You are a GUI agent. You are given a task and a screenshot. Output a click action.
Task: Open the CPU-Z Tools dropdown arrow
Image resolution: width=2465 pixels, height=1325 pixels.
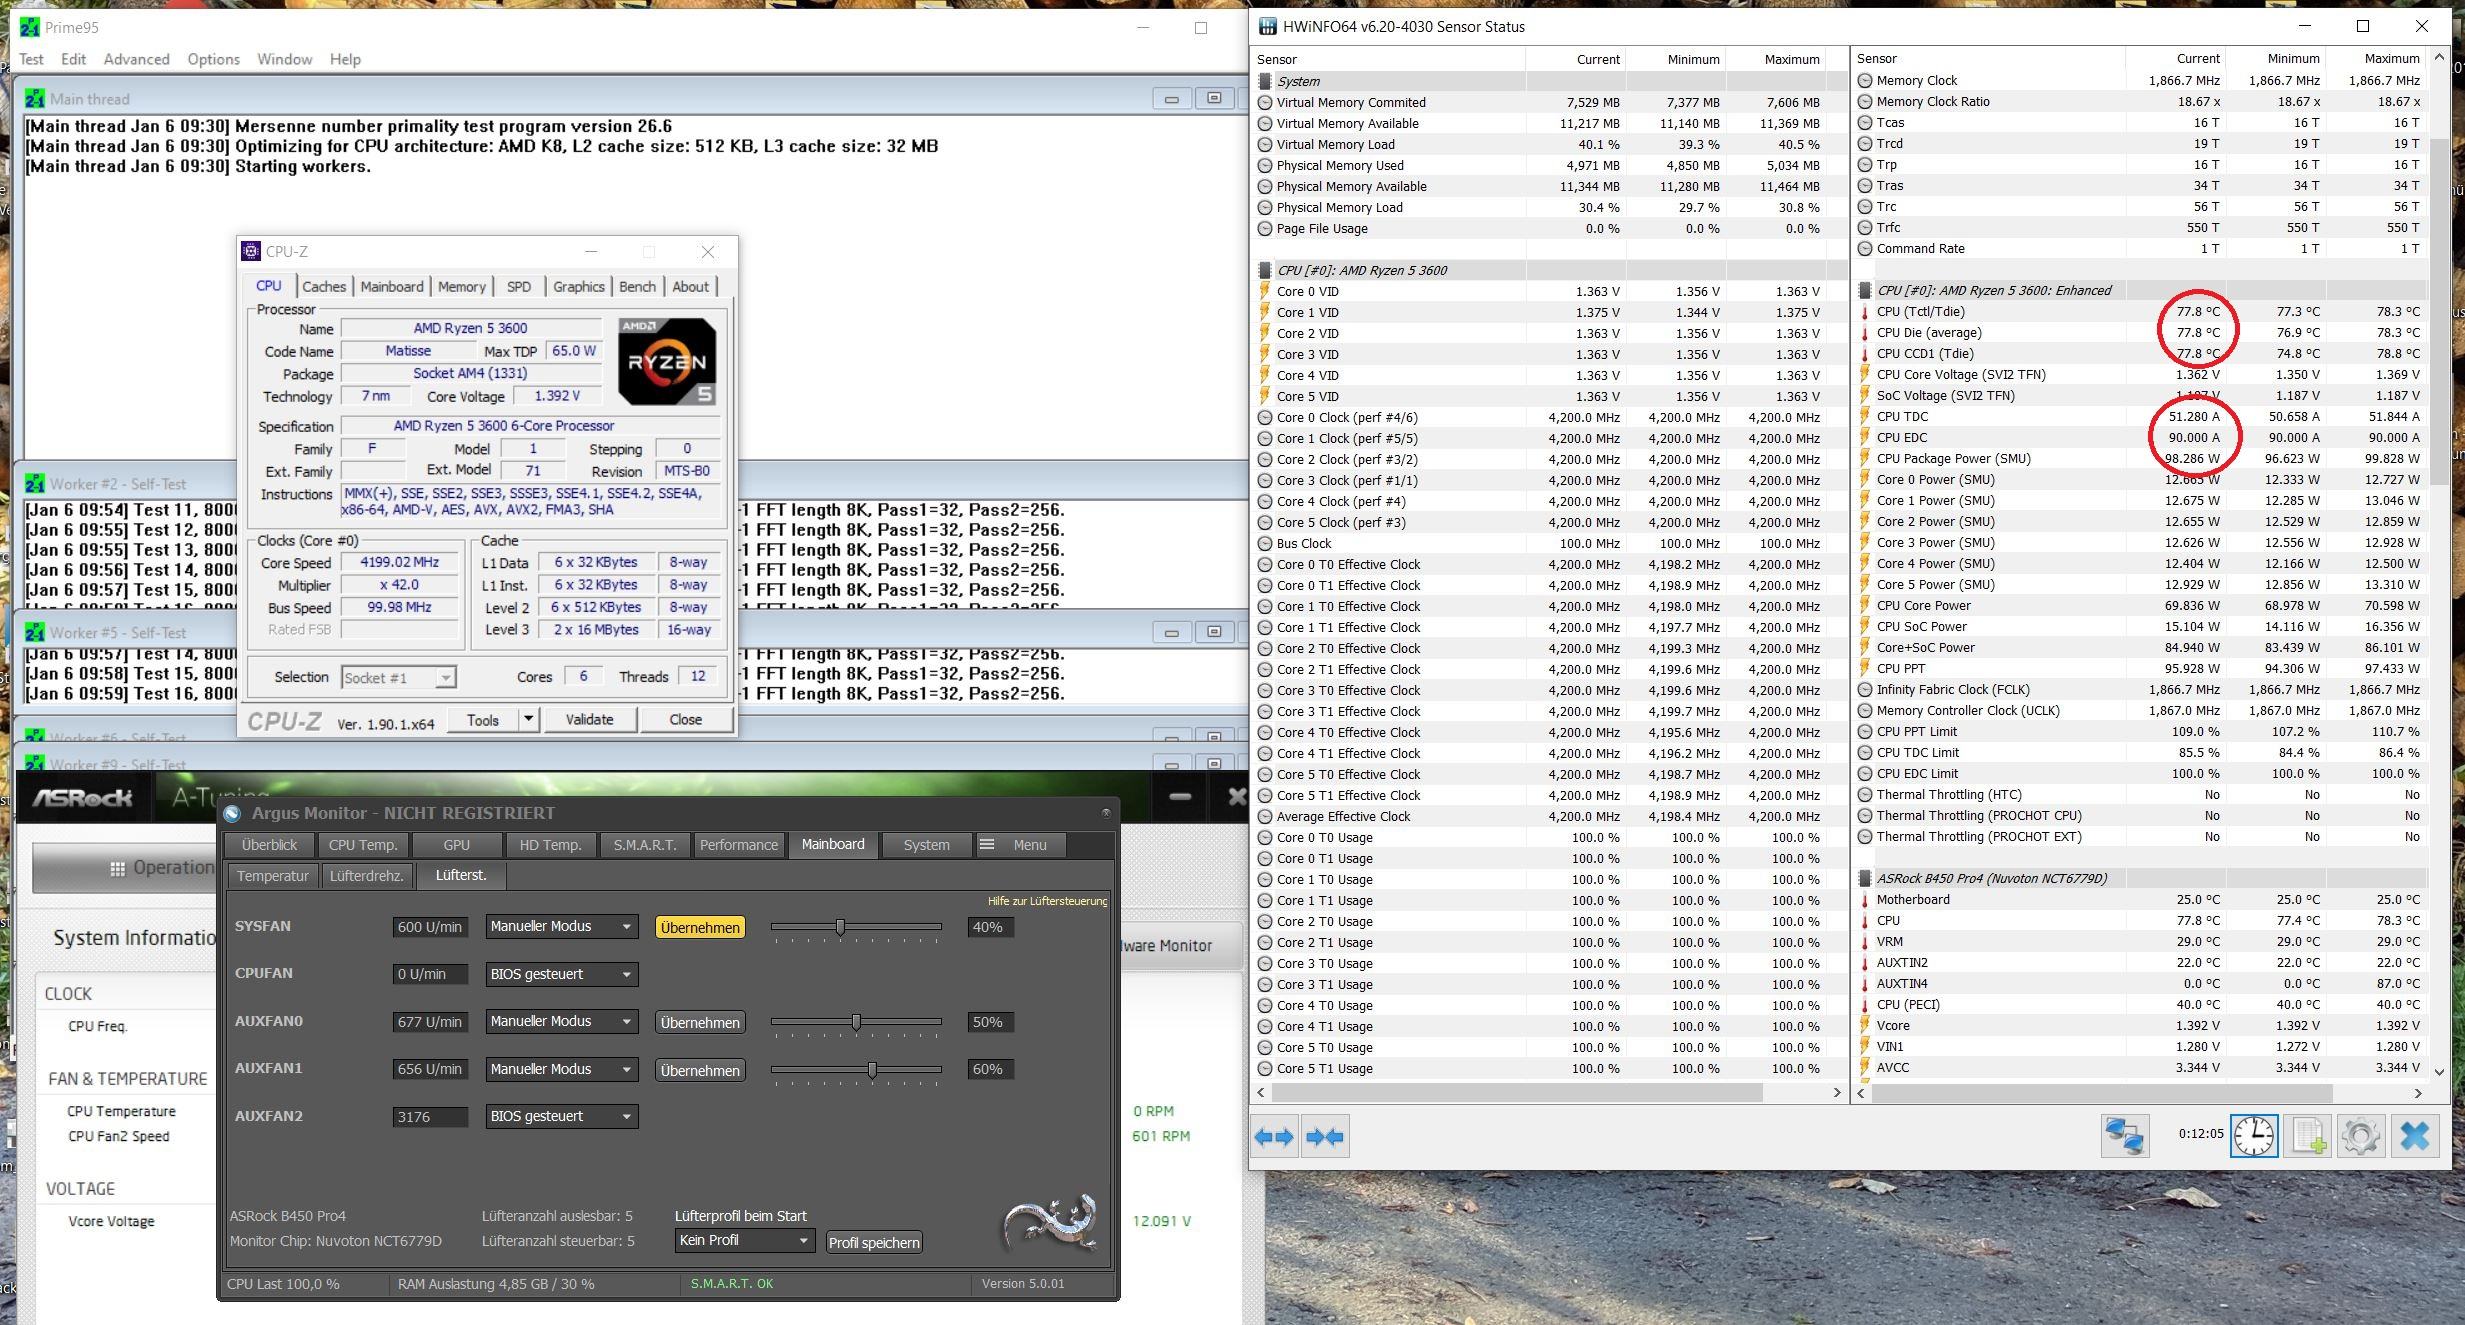pos(528,719)
